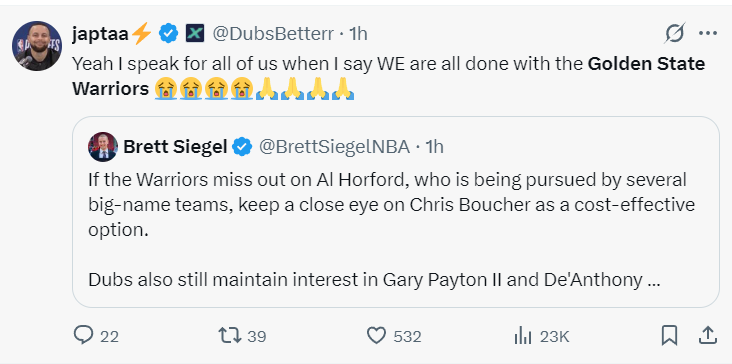This screenshot has height=364, width=732.
Task: Click the affiliate badge next to verified check
Action: (x=195, y=34)
